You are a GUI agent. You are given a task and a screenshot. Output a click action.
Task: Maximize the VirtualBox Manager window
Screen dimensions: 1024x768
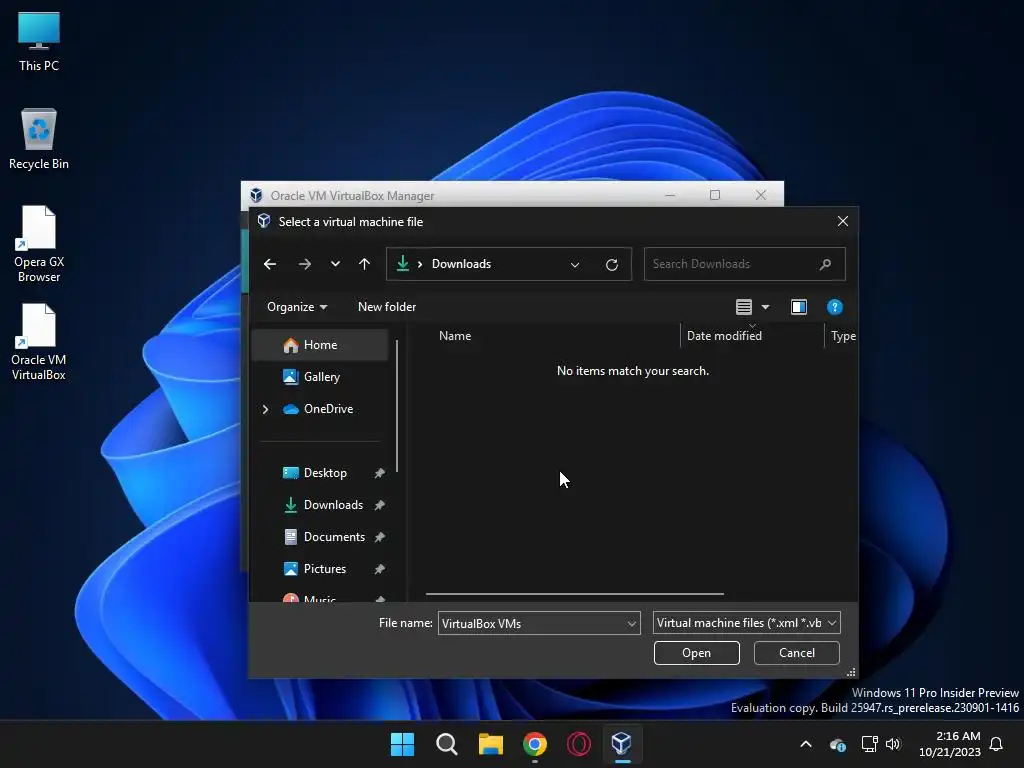[715, 195]
